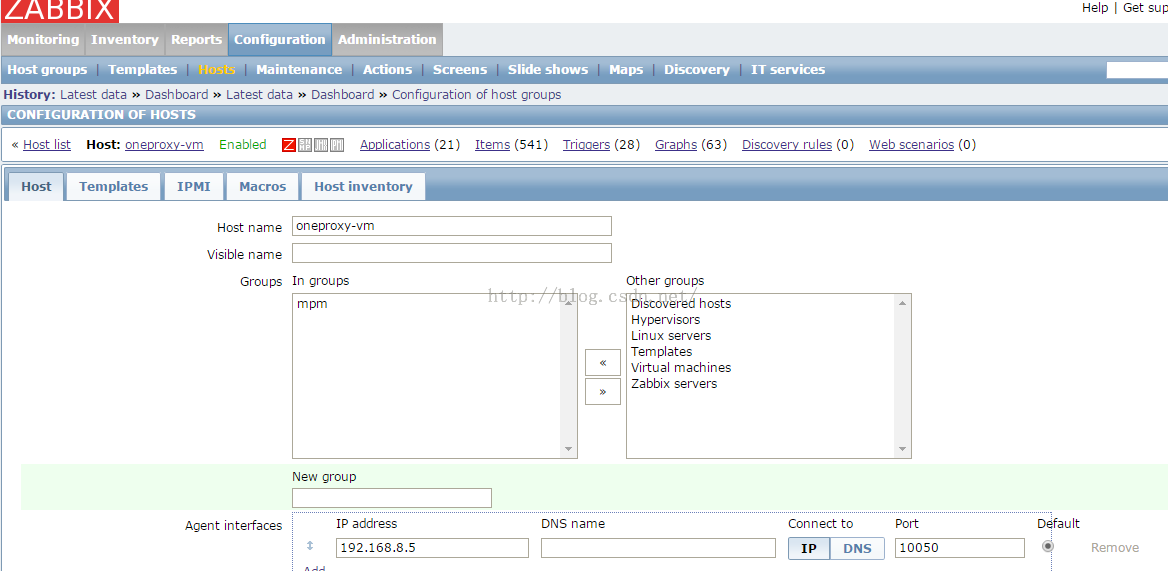
Task: Click the agent interface reorder handle
Action: [x=310, y=546]
